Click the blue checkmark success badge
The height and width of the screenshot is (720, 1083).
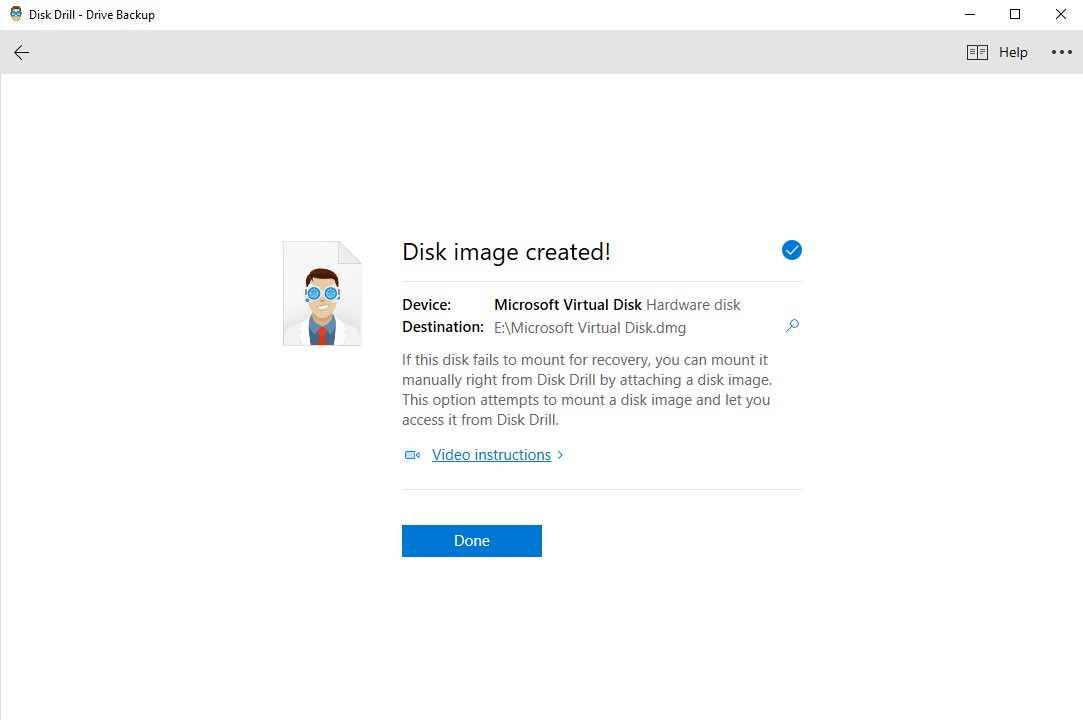792,250
